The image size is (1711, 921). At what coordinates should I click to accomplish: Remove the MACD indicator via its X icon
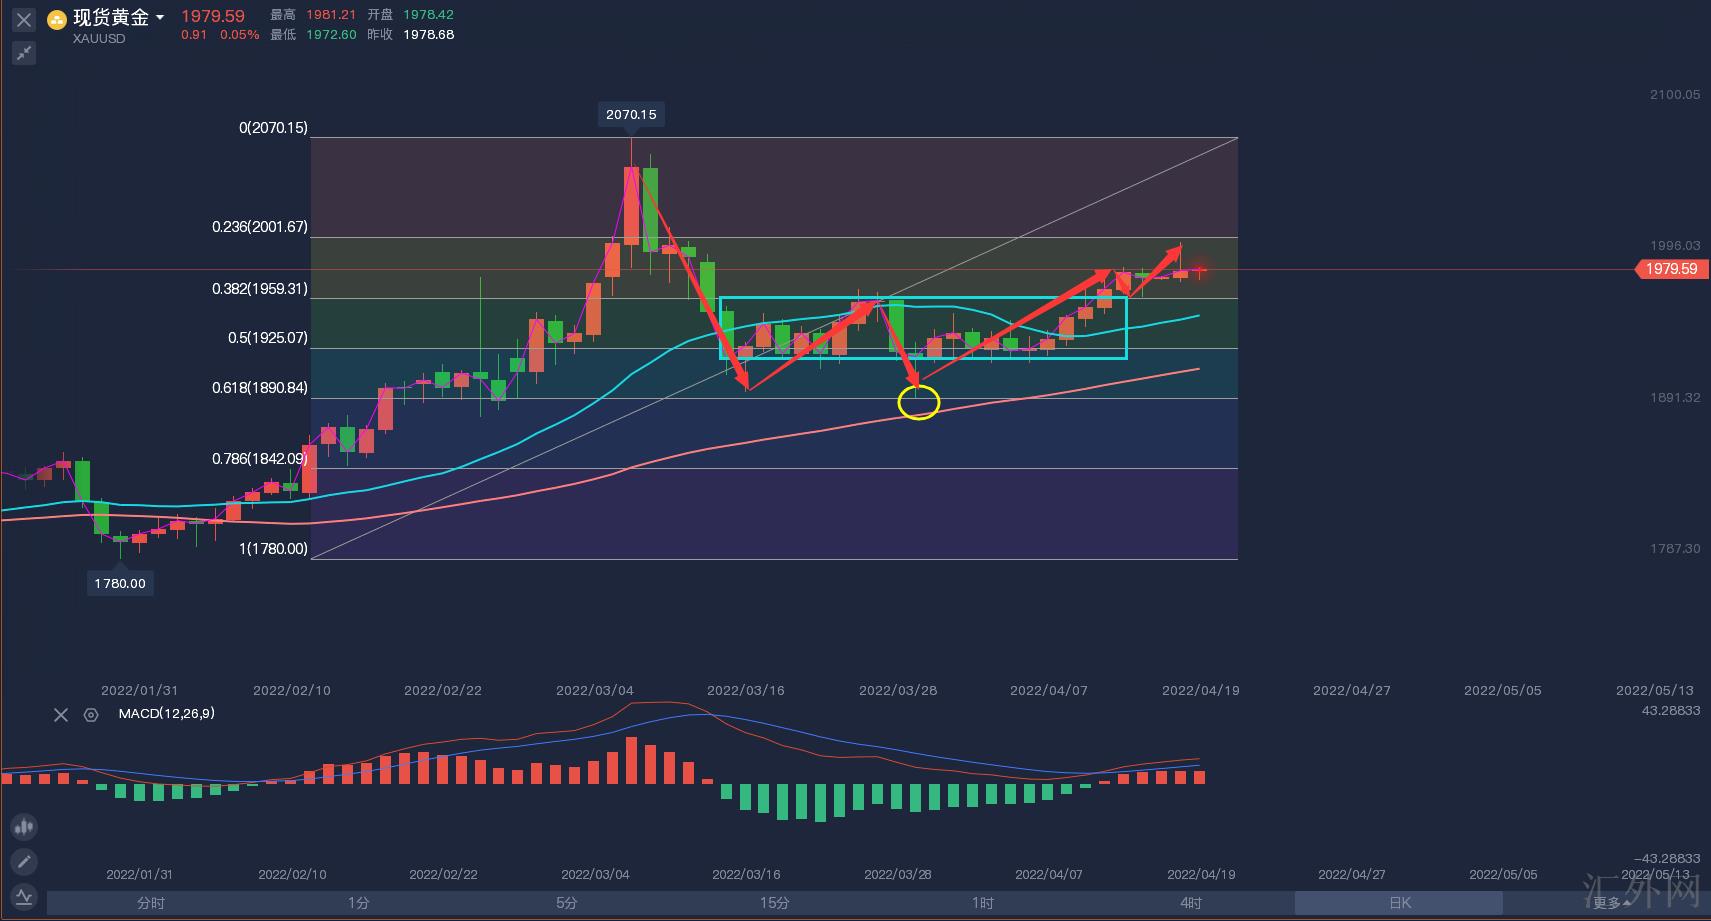coord(61,714)
